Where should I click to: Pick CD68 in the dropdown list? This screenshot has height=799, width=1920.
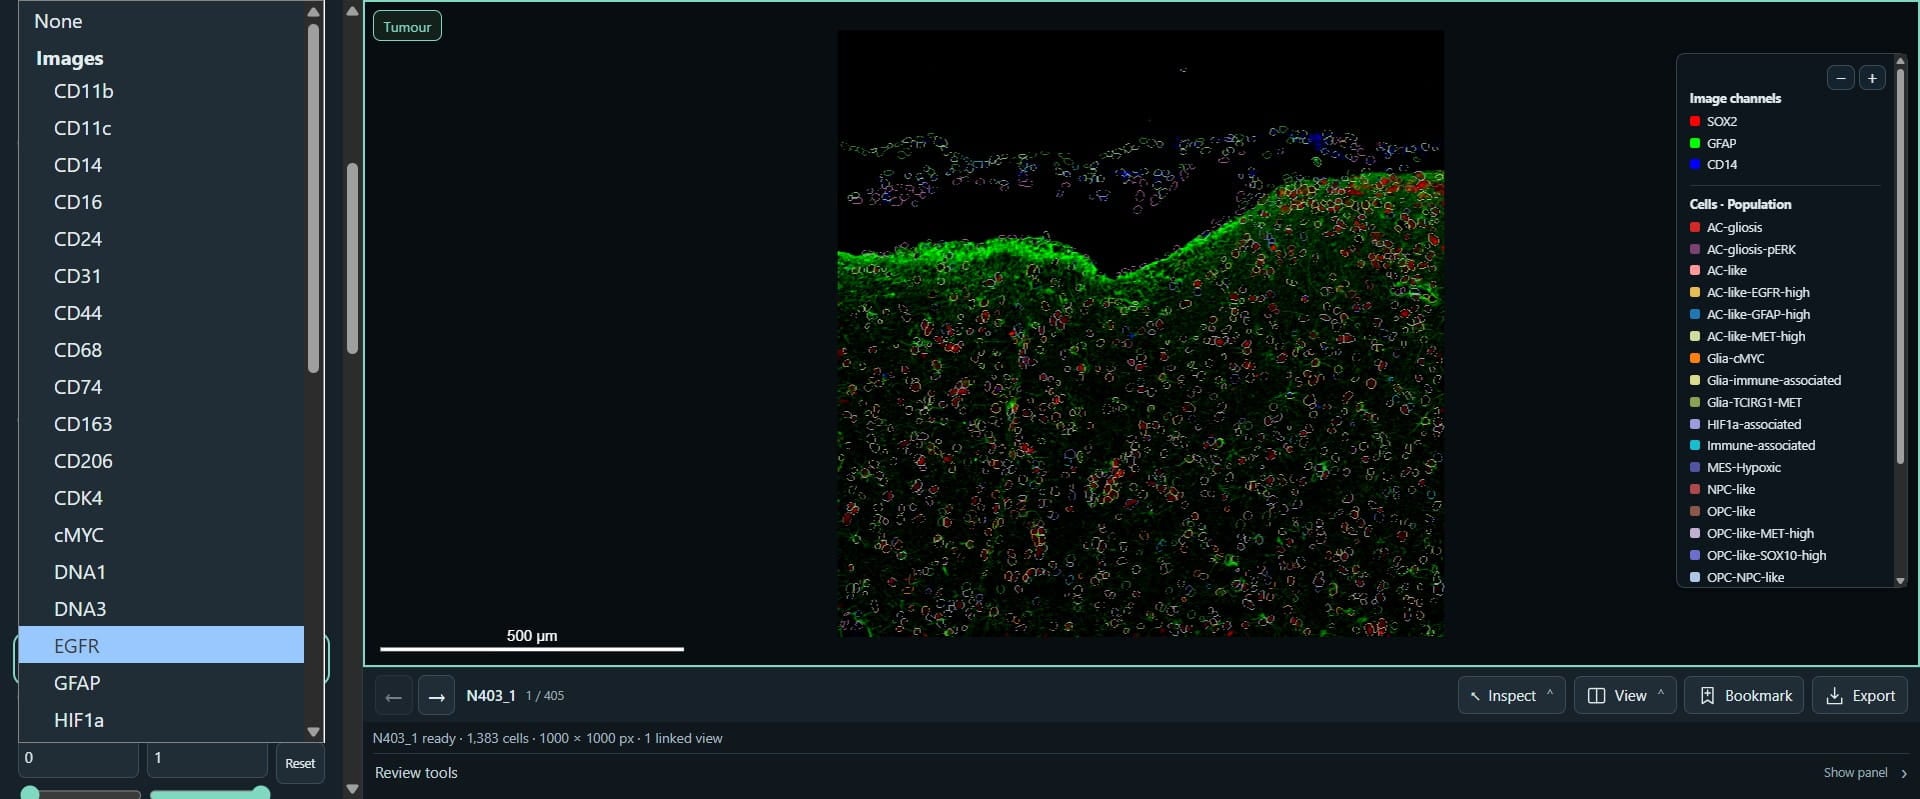click(161, 350)
